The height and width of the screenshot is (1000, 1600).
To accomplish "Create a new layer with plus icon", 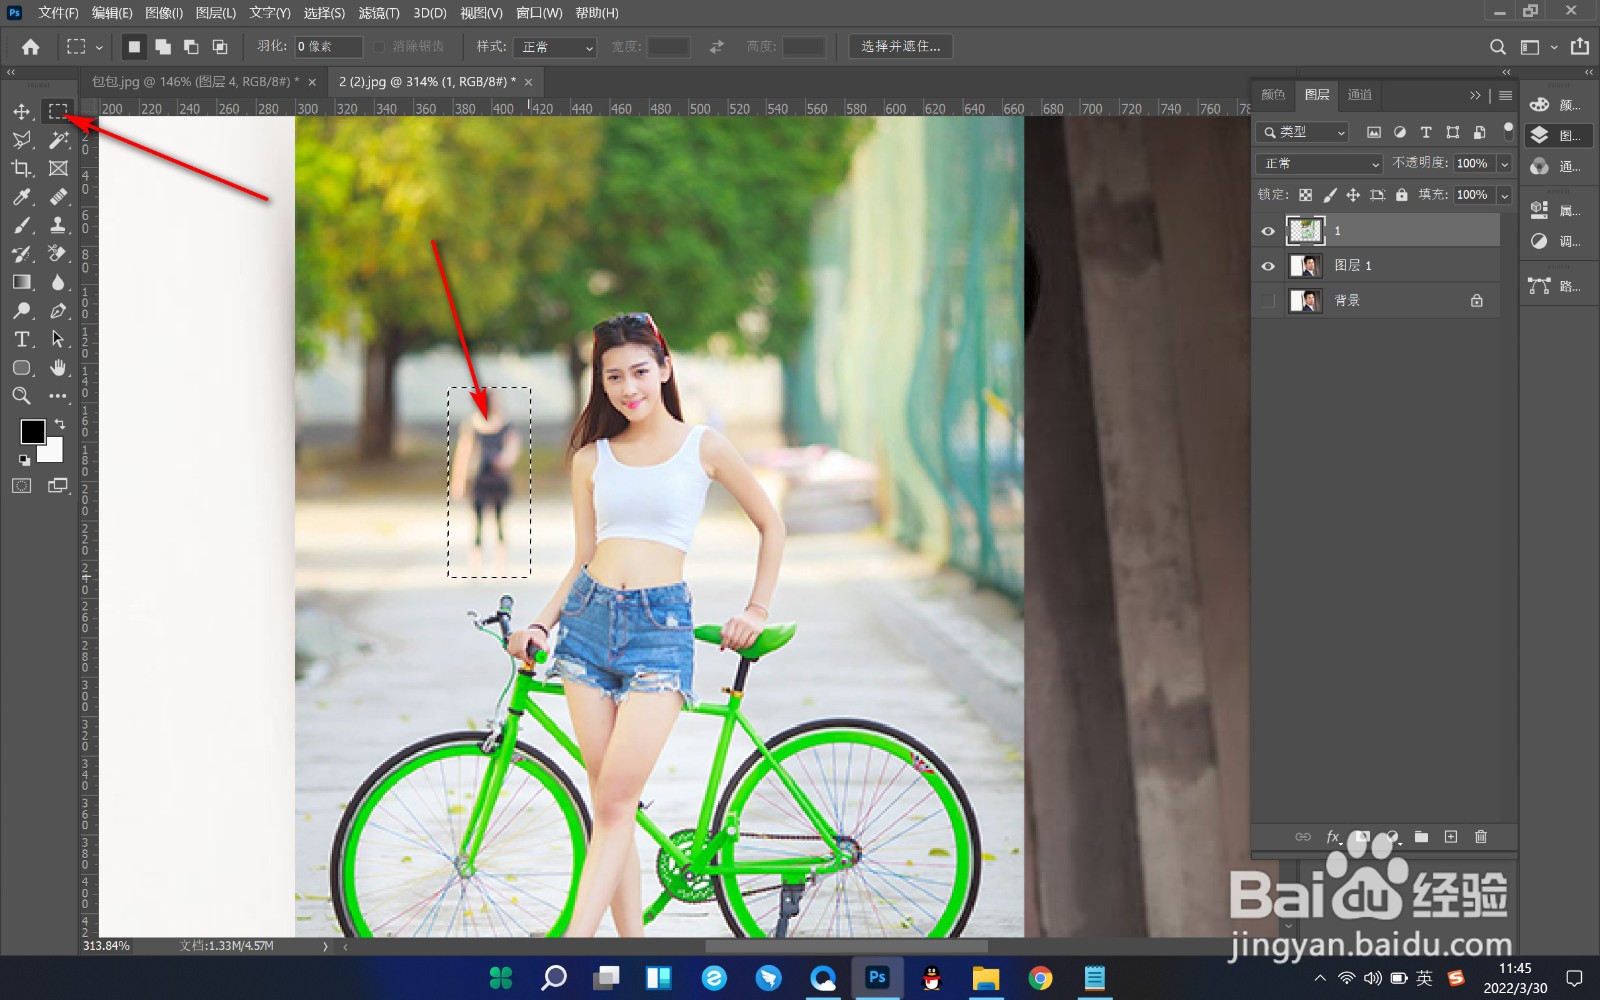I will coord(1451,837).
